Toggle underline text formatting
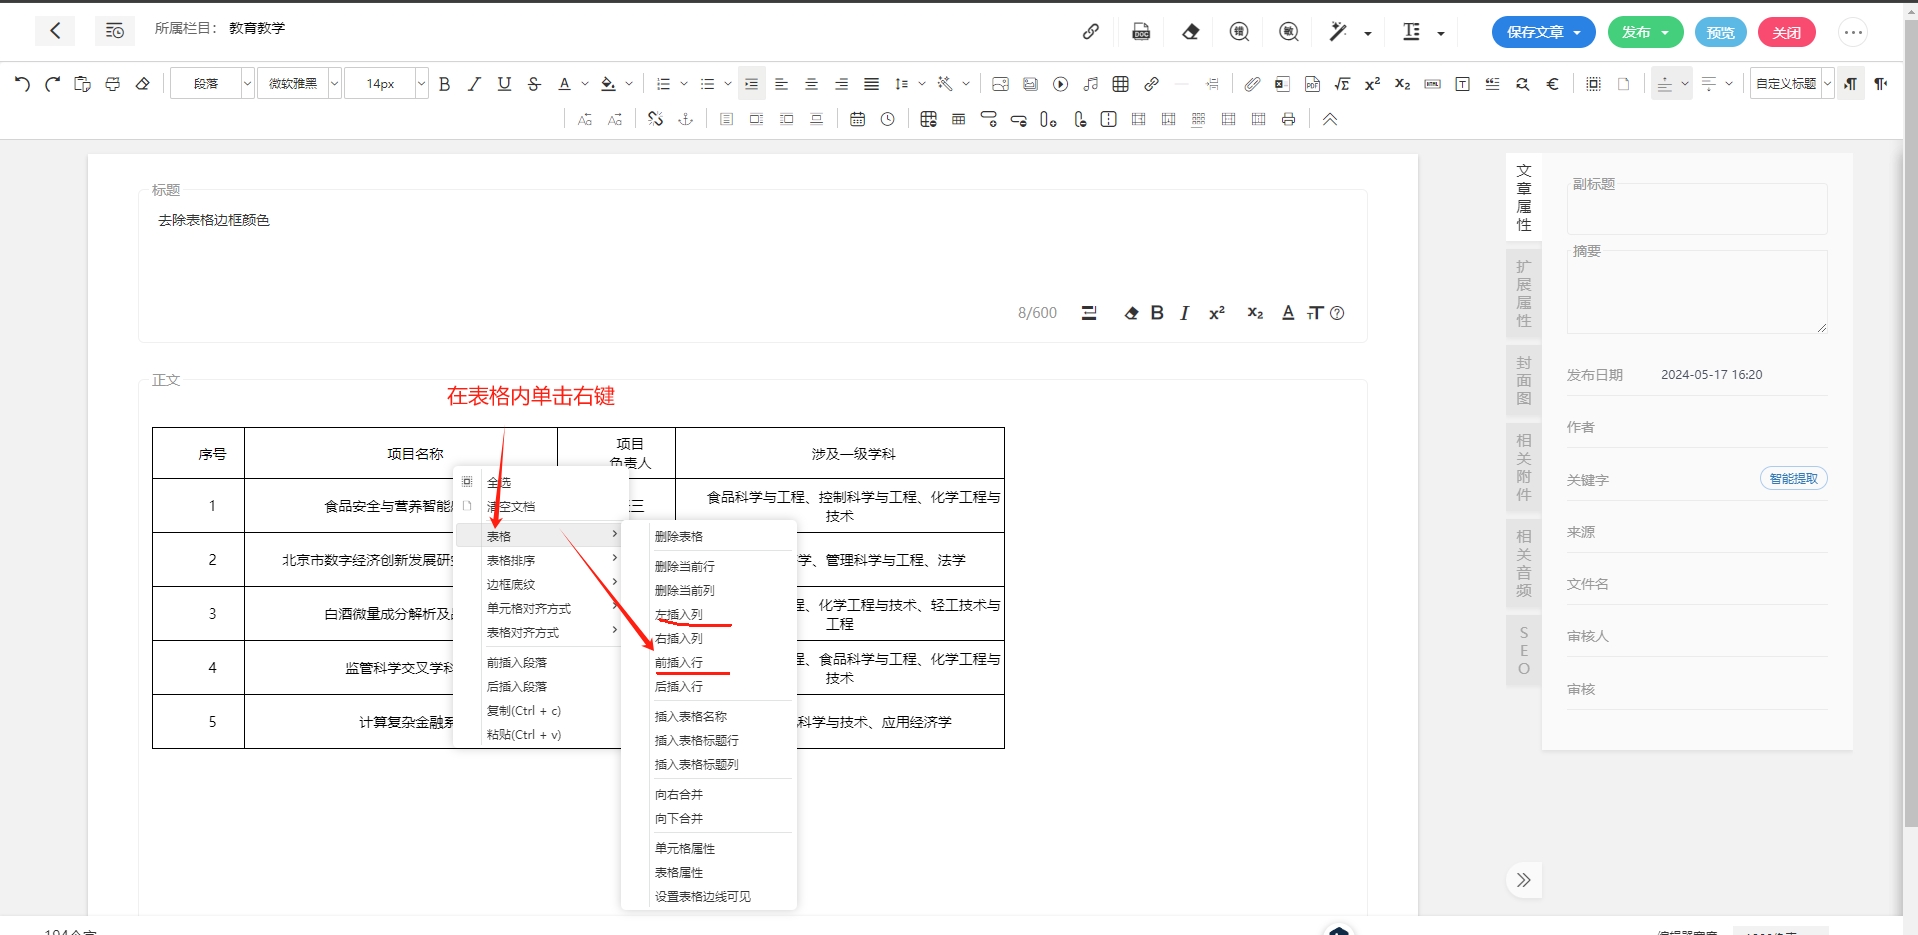 click(x=504, y=84)
